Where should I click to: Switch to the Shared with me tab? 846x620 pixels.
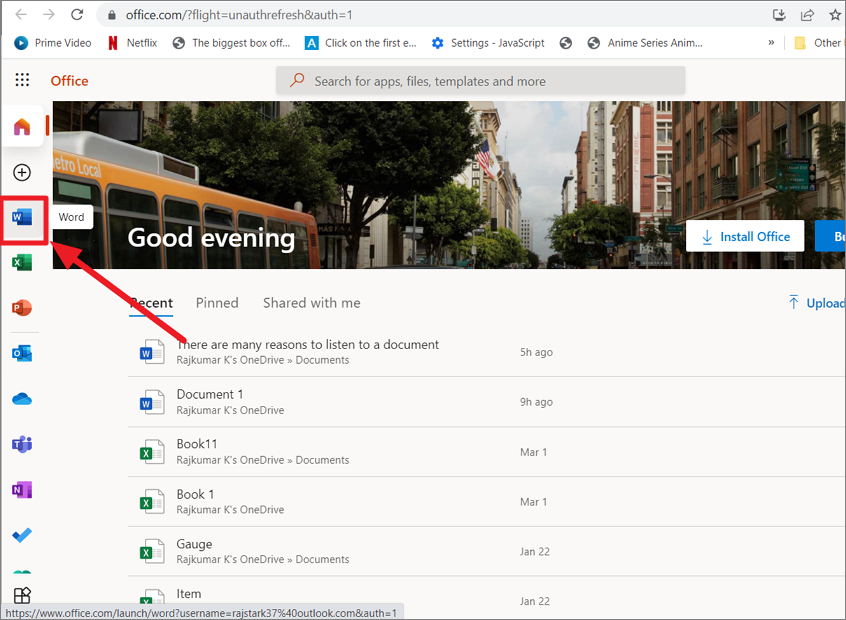[x=311, y=303]
